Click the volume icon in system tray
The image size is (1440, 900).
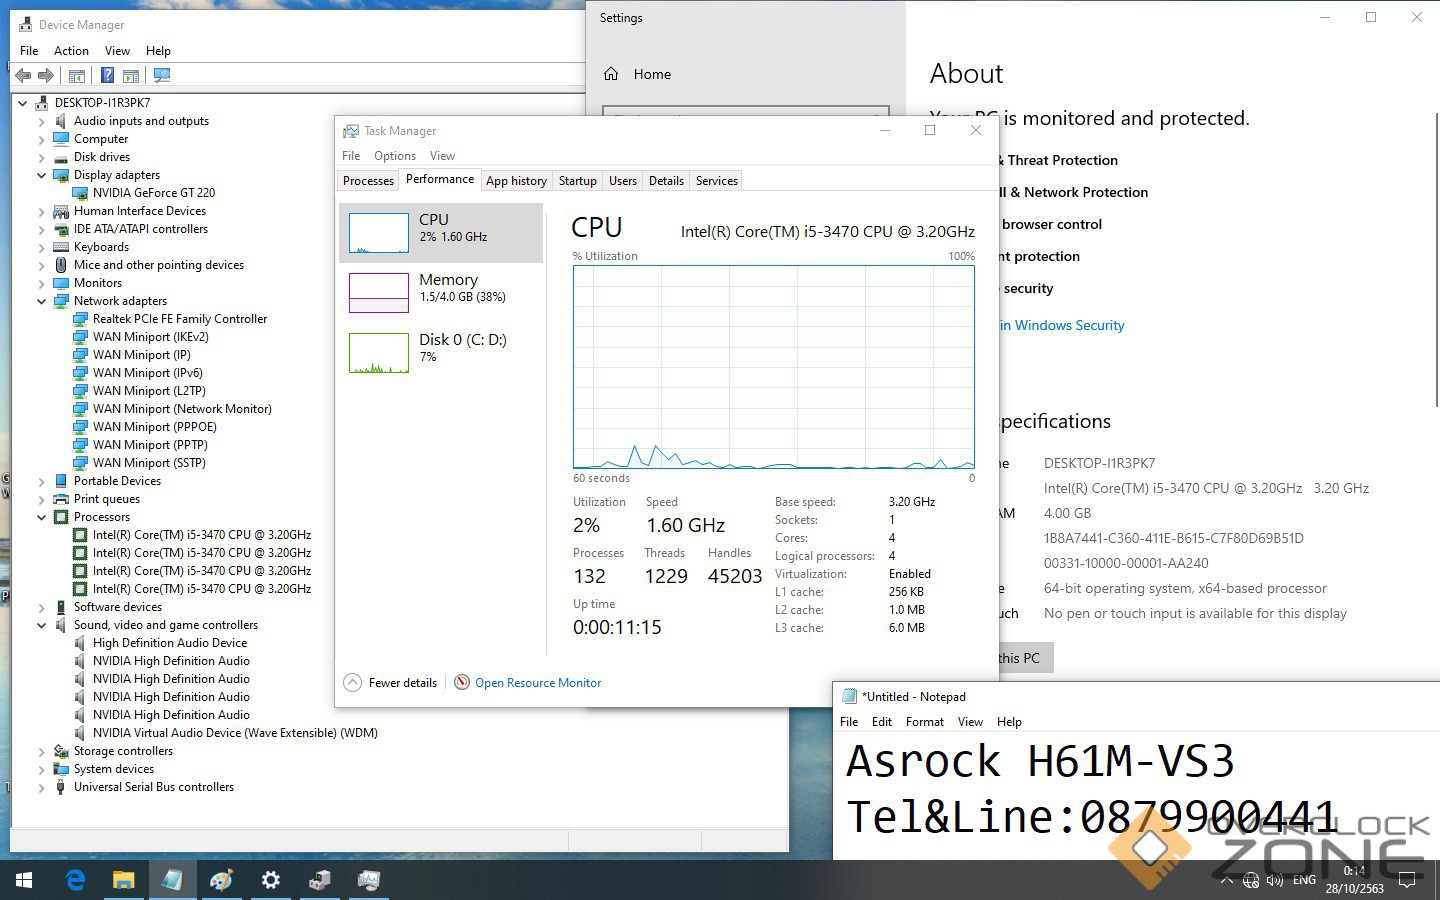click(x=1274, y=881)
